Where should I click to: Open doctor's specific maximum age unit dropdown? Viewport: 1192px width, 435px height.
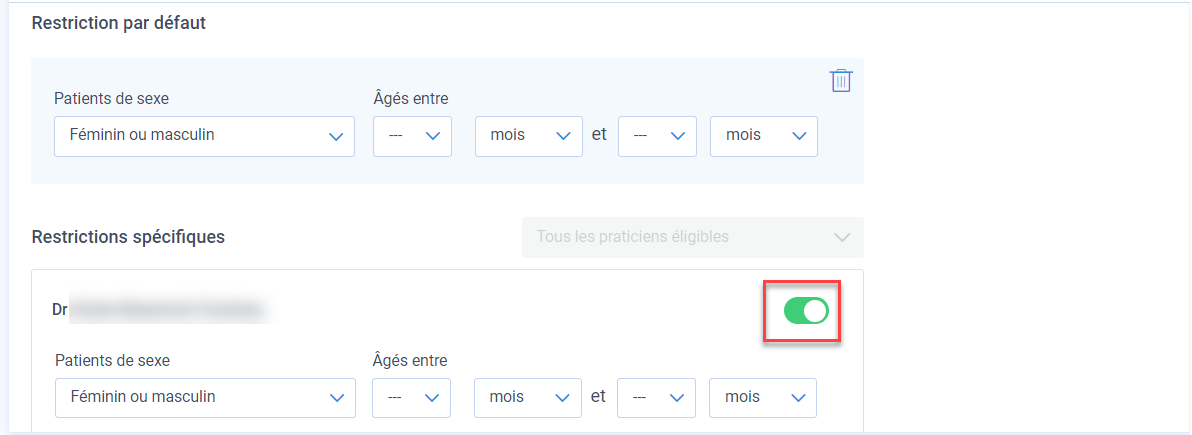pos(763,398)
